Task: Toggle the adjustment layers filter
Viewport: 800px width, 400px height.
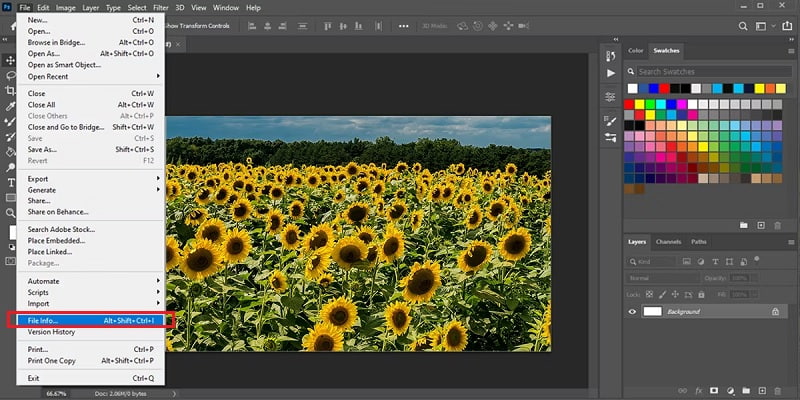Action: point(701,262)
